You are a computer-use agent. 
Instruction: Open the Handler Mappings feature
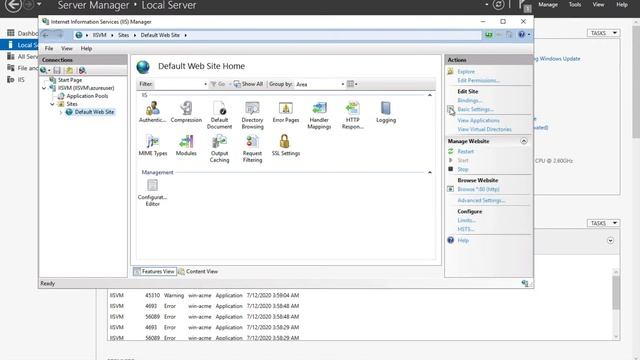[319, 116]
